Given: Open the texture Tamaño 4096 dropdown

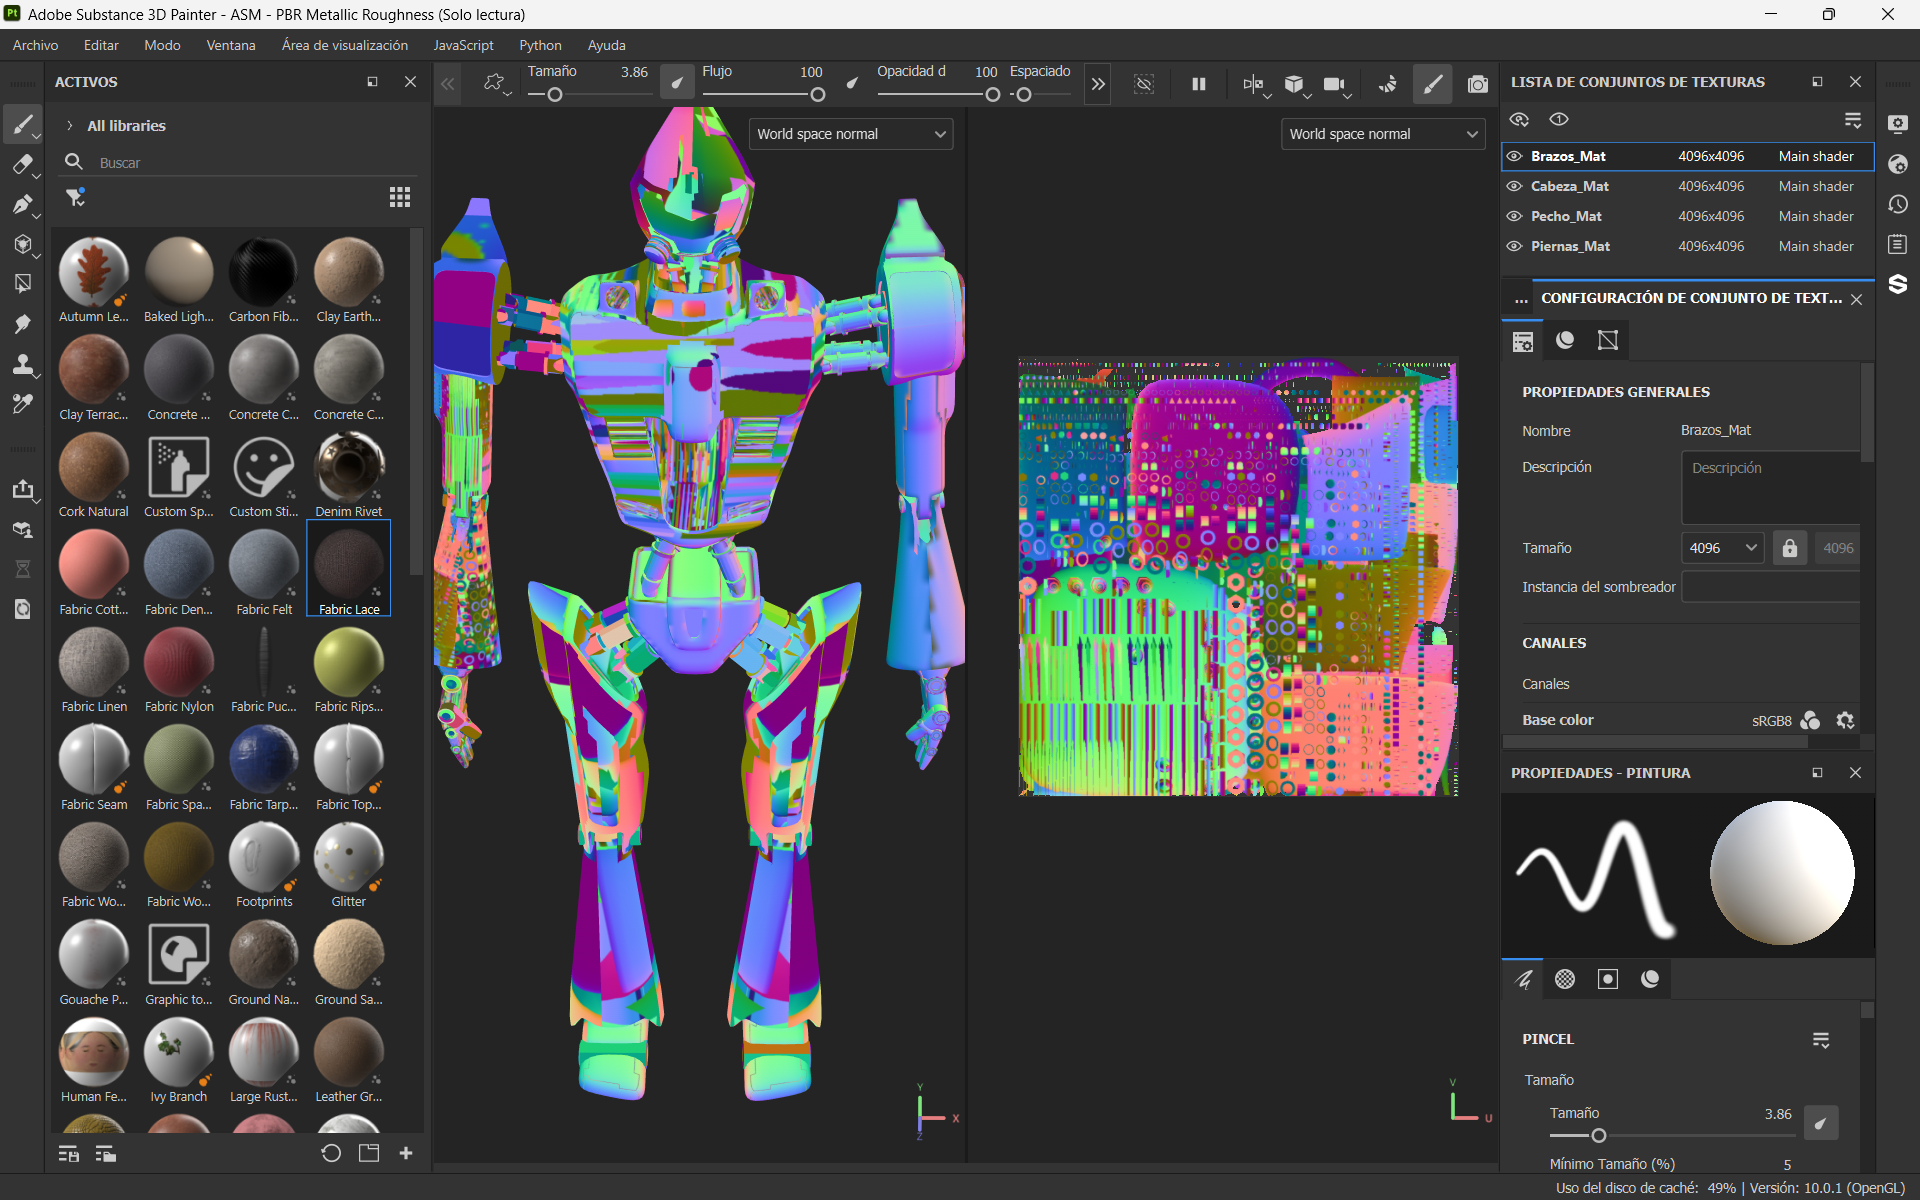Looking at the screenshot, I should tap(1722, 548).
